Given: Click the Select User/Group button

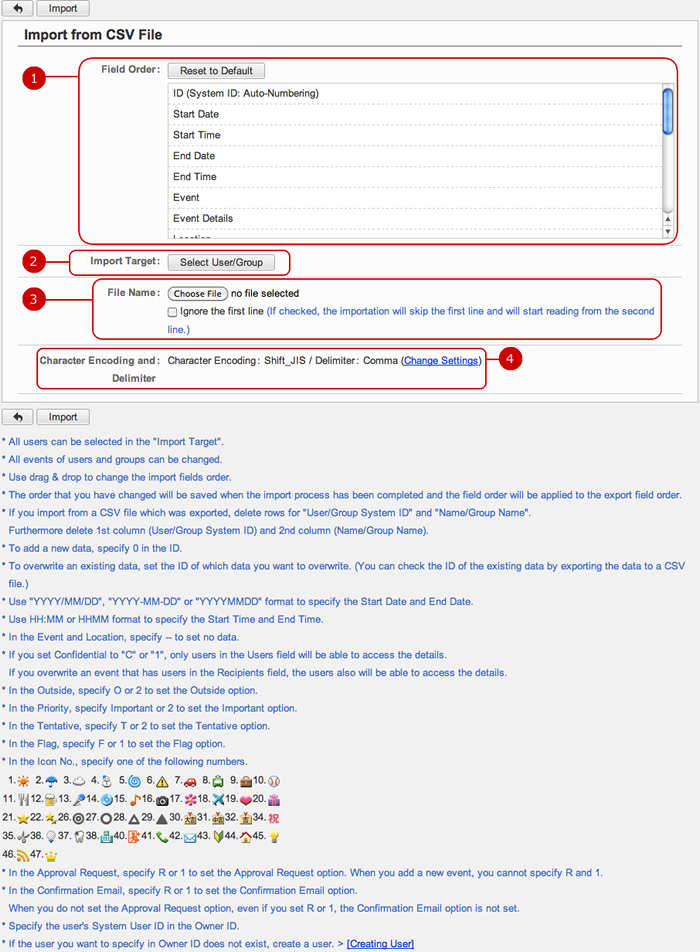Looking at the screenshot, I should click(221, 262).
